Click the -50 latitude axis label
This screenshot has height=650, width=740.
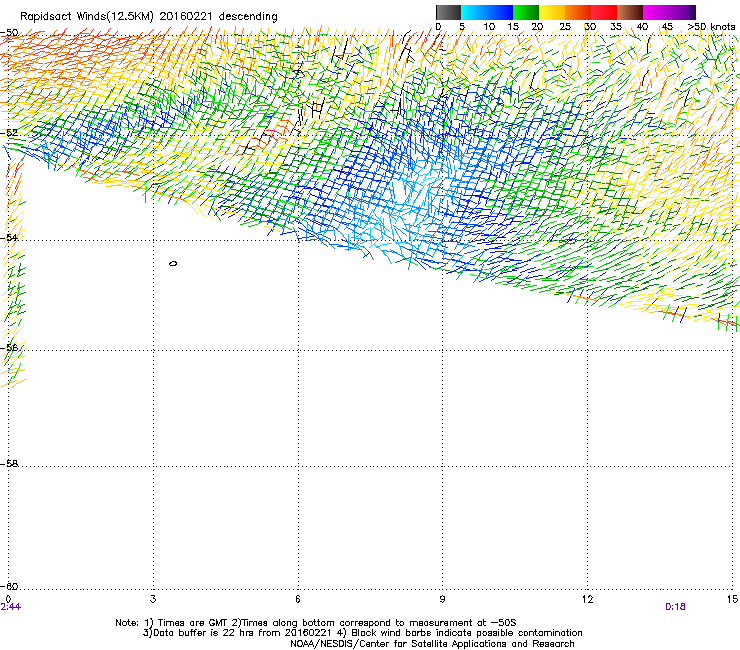9,33
